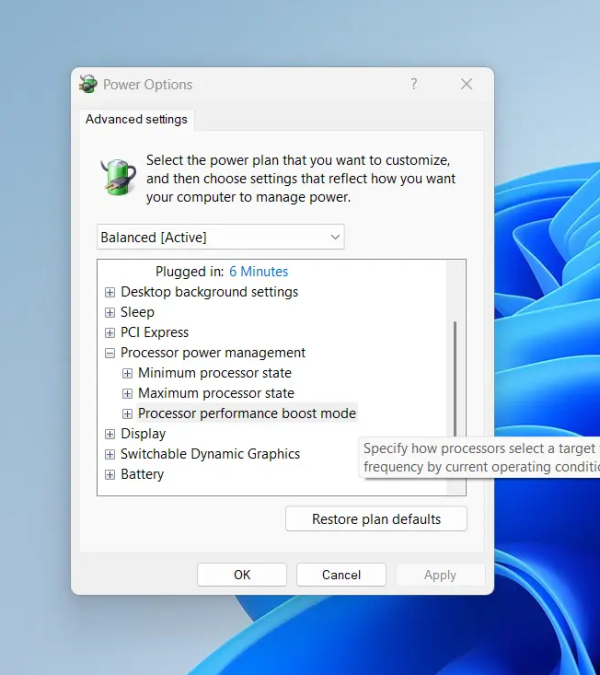Select Switchable Dynamic Graphics label
The height and width of the screenshot is (675, 600).
click(210, 454)
